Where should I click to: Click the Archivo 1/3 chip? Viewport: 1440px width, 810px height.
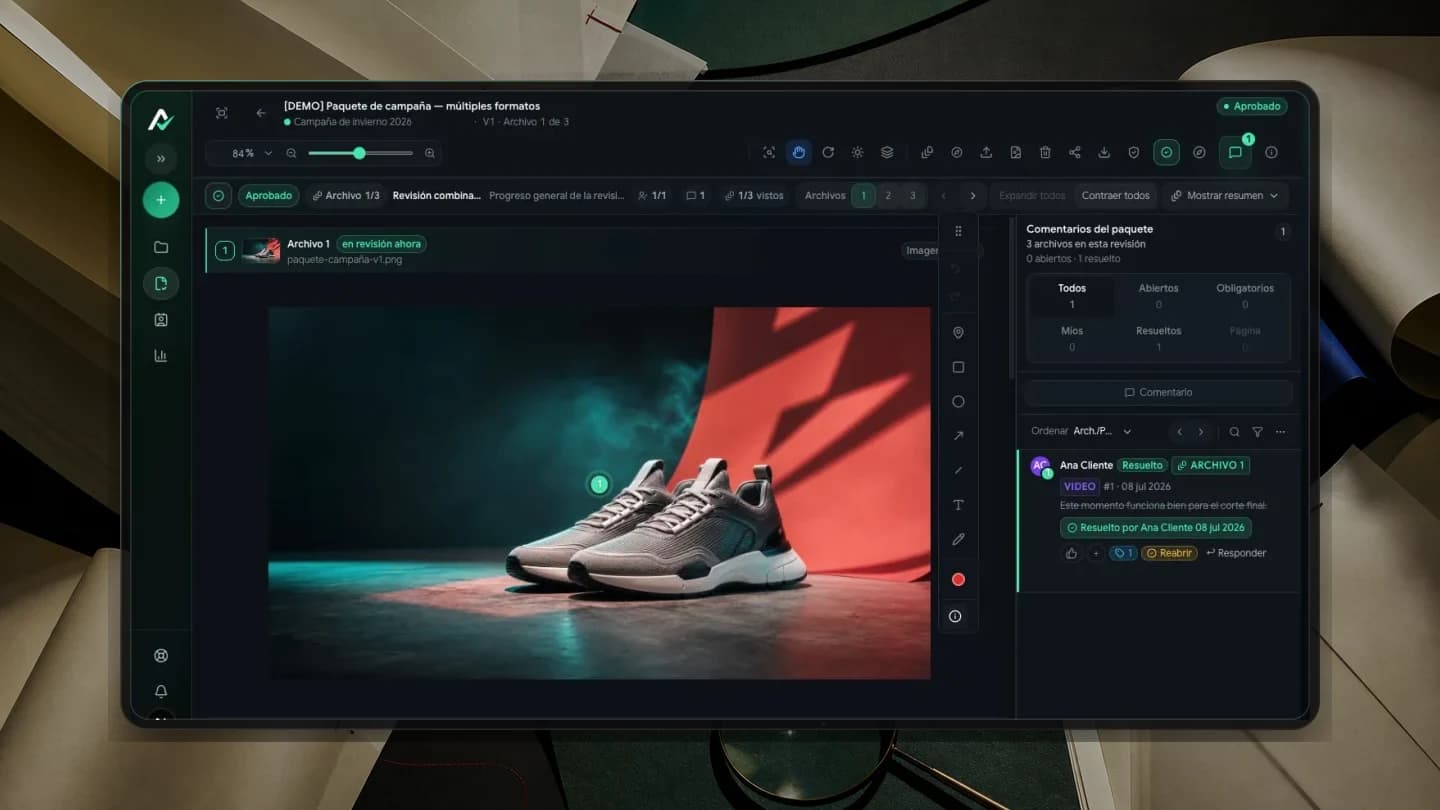[x=345, y=196]
